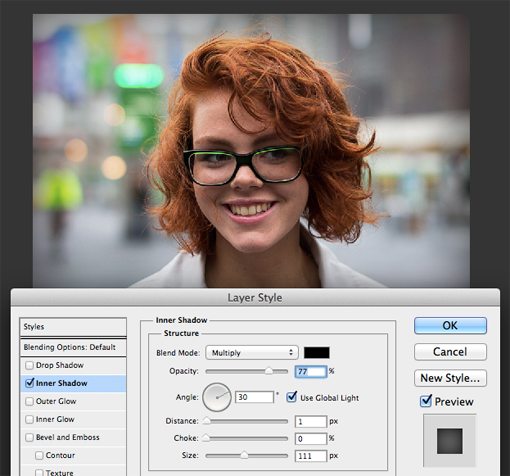The image size is (510, 476).
Task: Click the Angle value input field
Action: (254, 397)
